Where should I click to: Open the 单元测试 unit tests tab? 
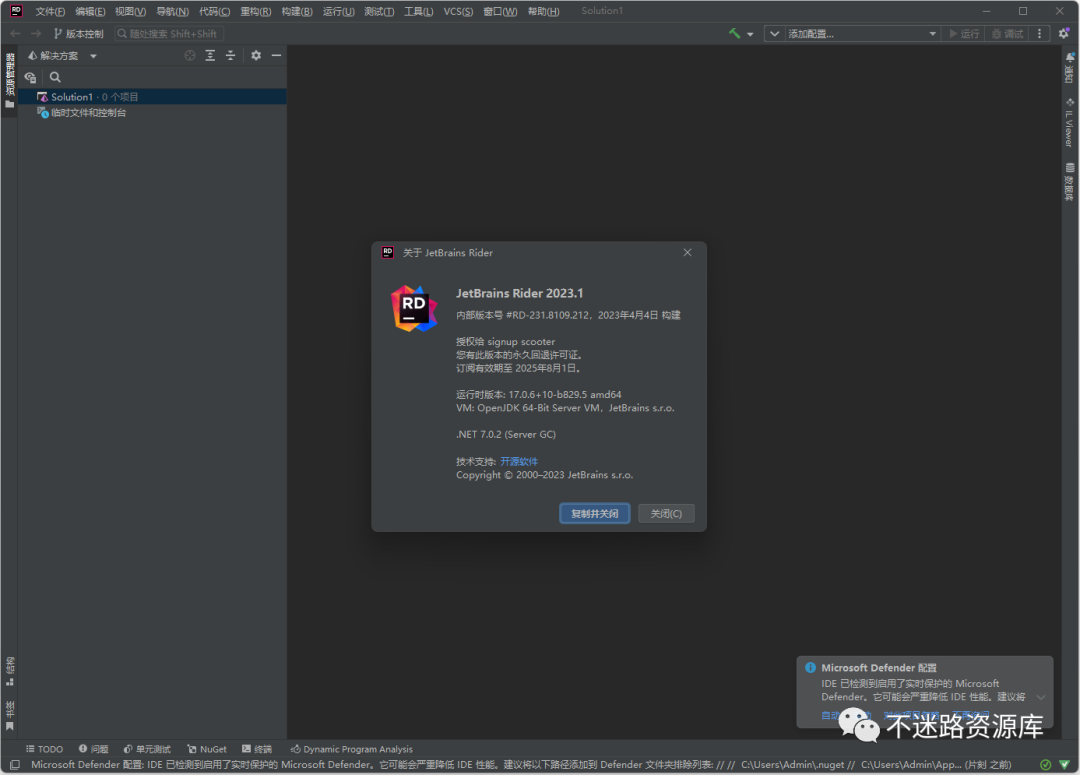tap(147, 749)
